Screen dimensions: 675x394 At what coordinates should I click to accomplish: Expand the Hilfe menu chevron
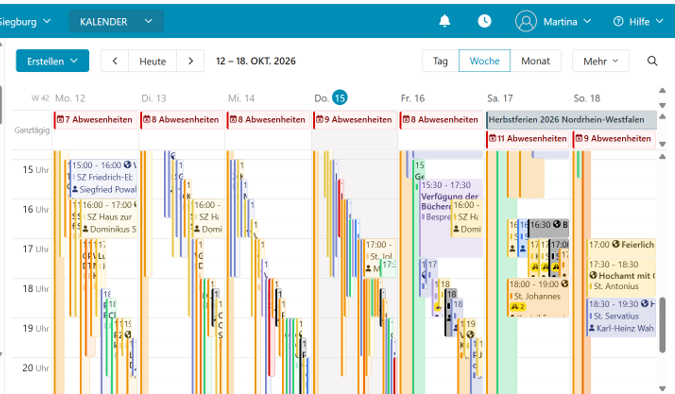660,21
